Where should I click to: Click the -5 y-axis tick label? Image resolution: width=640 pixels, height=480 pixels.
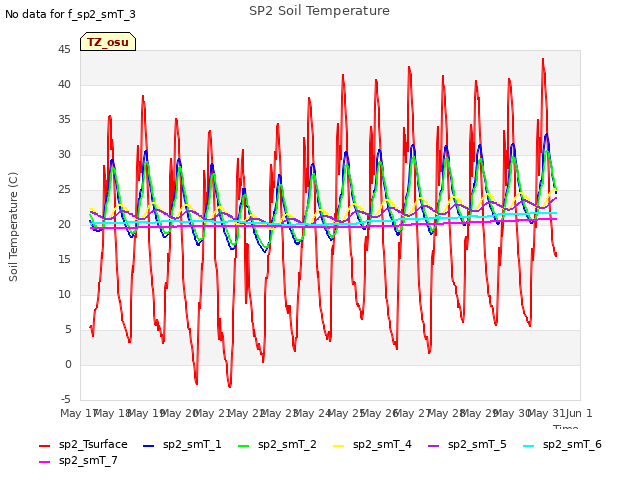pyautogui.click(x=66, y=399)
